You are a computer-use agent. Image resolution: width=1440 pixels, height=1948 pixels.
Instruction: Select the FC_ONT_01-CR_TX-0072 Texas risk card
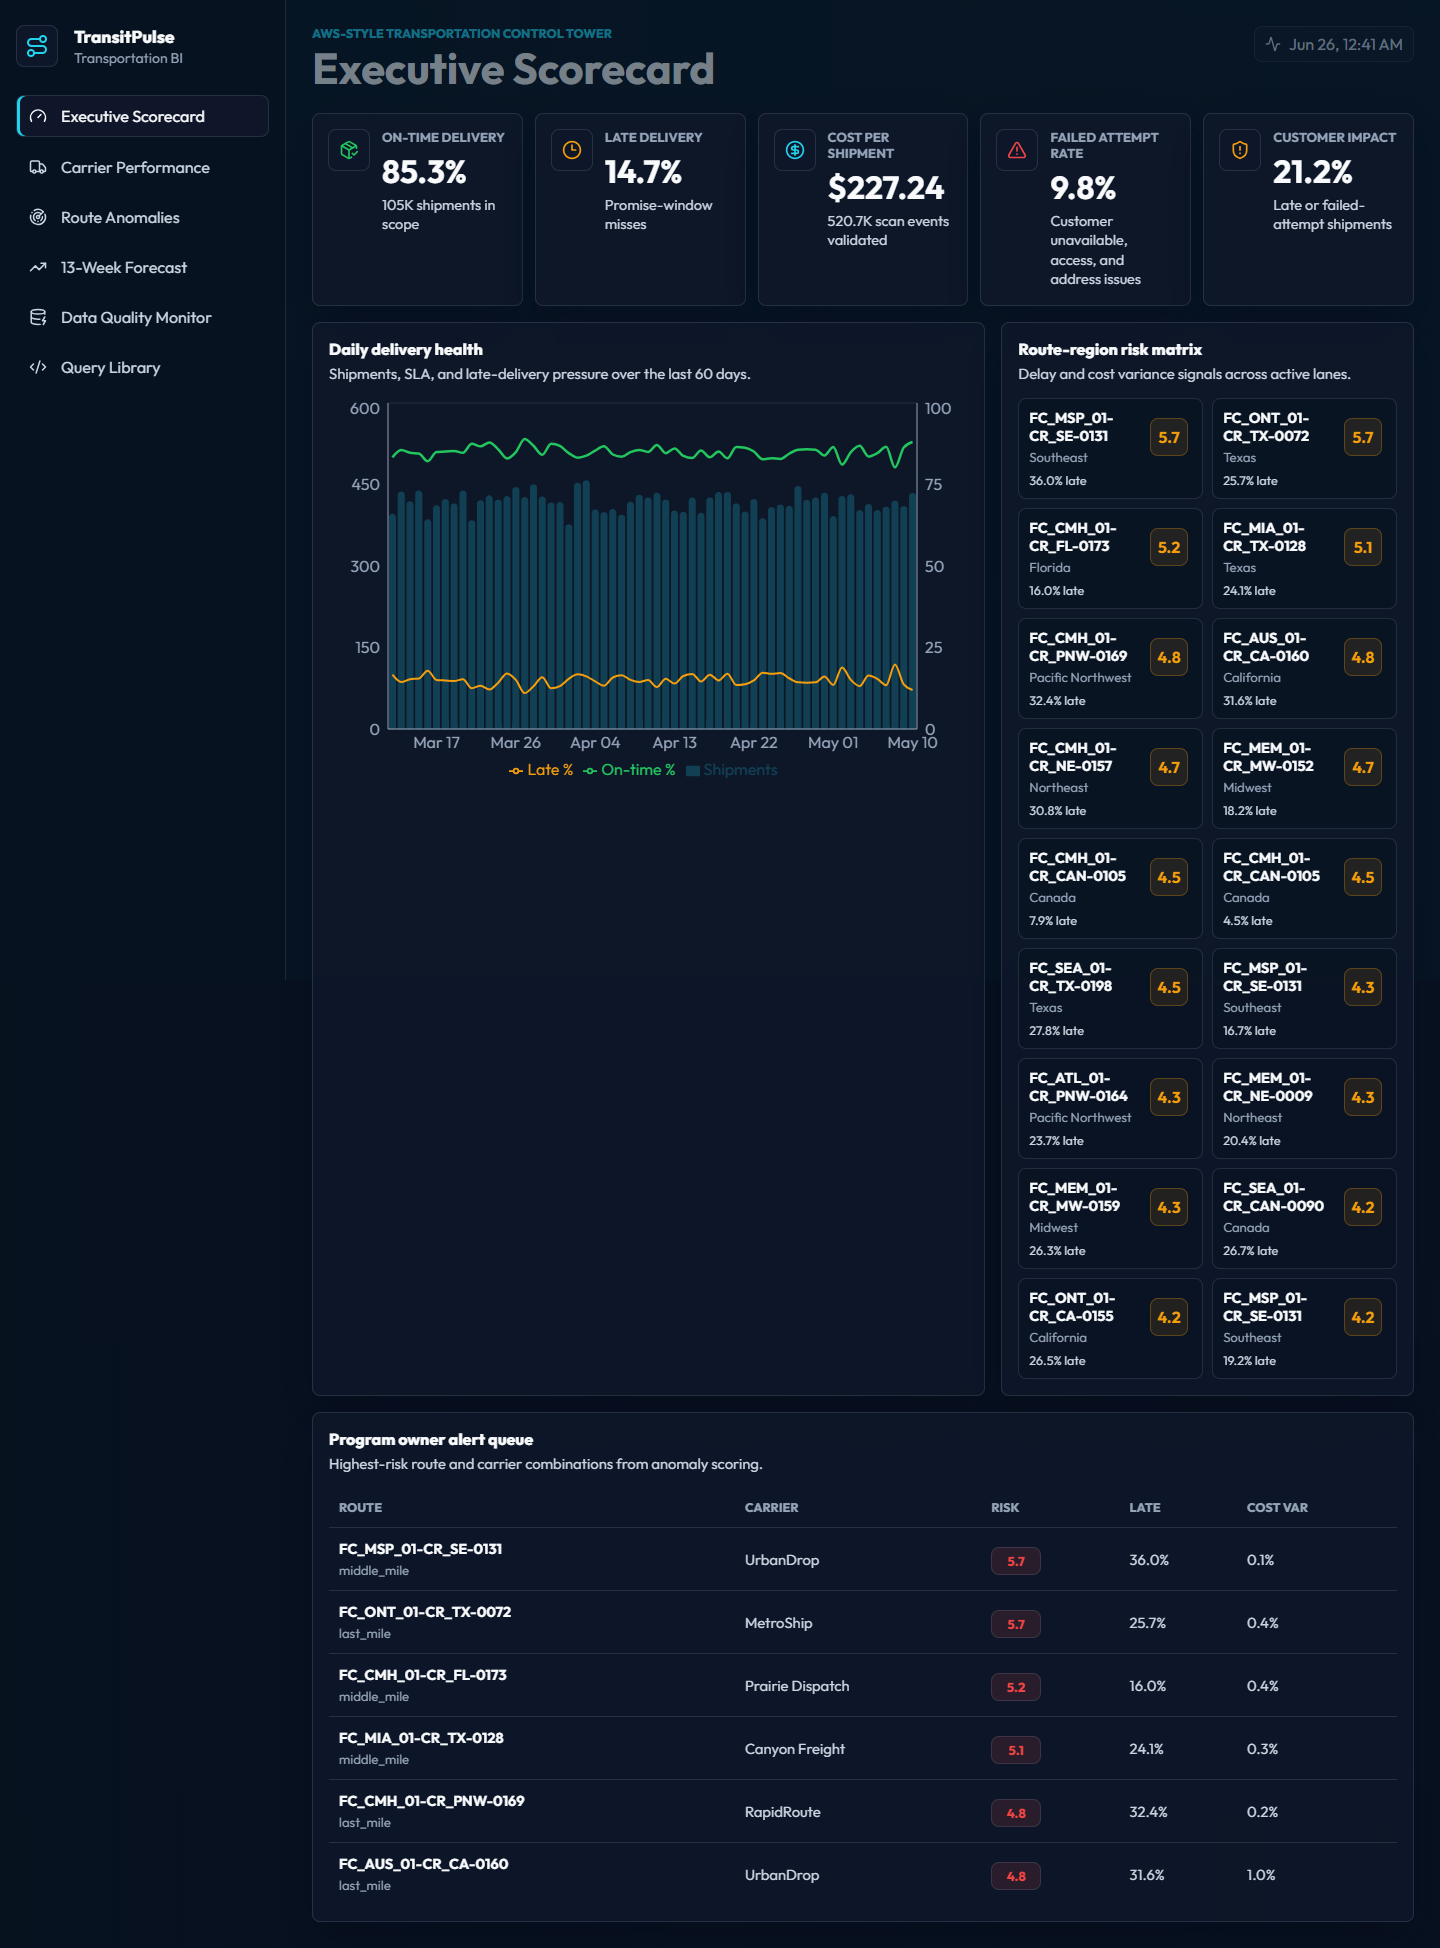click(x=1304, y=448)
